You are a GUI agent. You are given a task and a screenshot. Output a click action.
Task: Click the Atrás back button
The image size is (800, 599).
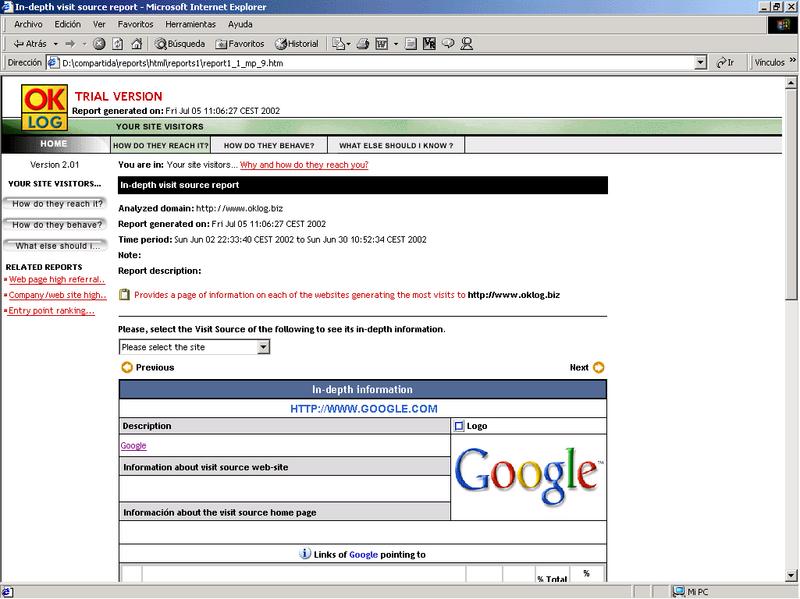coord(30,44)
